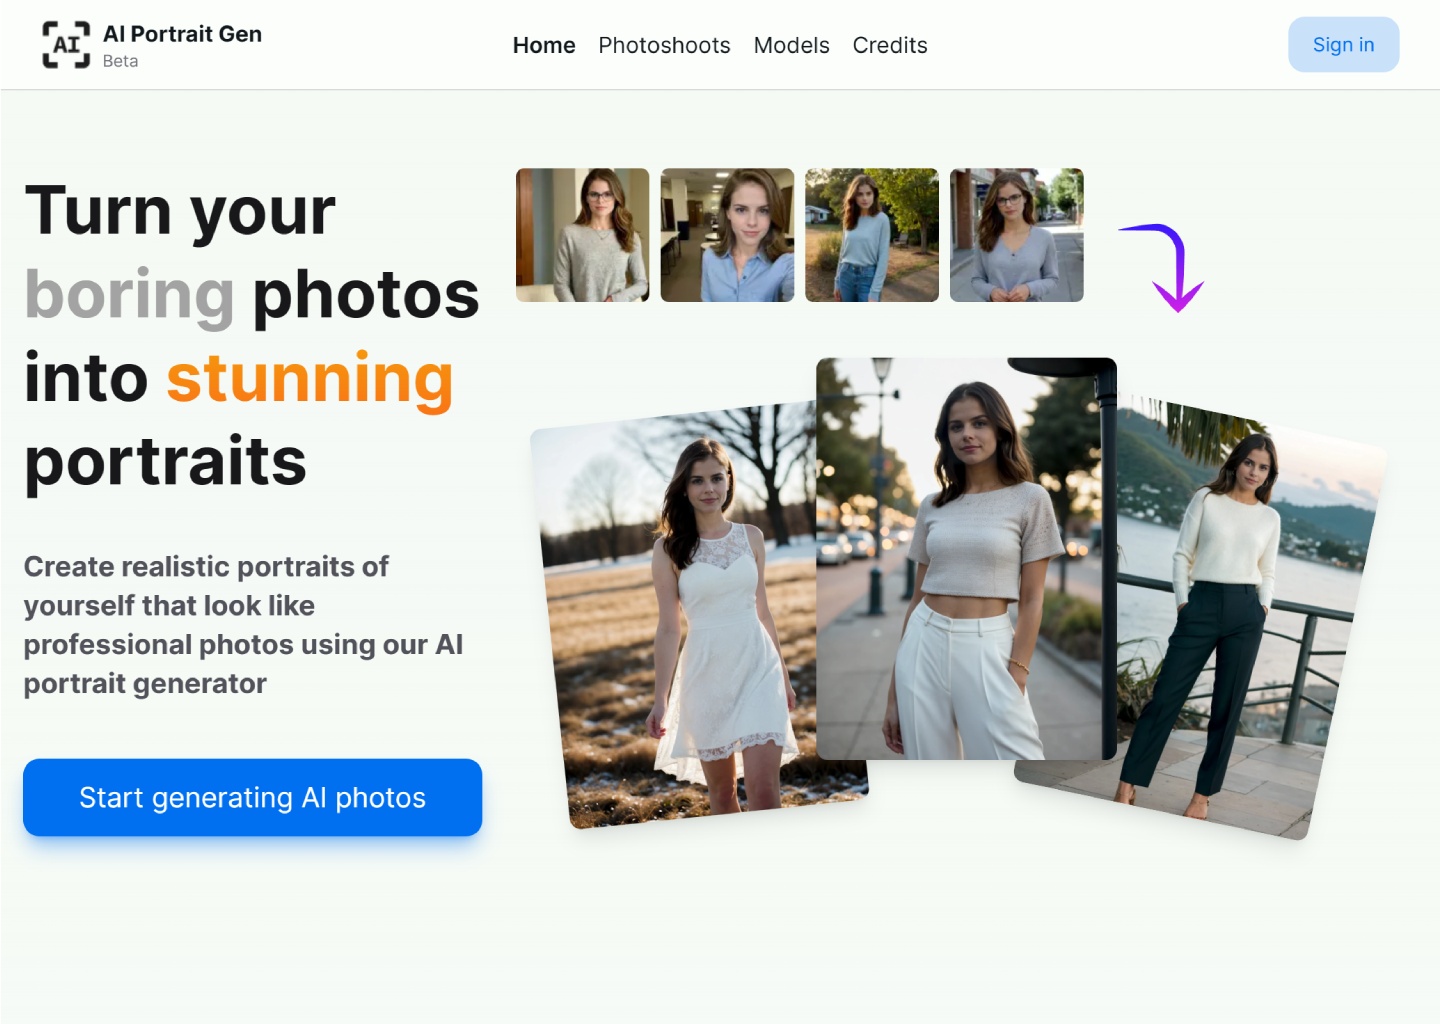Click the Create realistic portraits description text
Image resolution: width=1440 pixels, height=1024 pixels.
[244, 625]
